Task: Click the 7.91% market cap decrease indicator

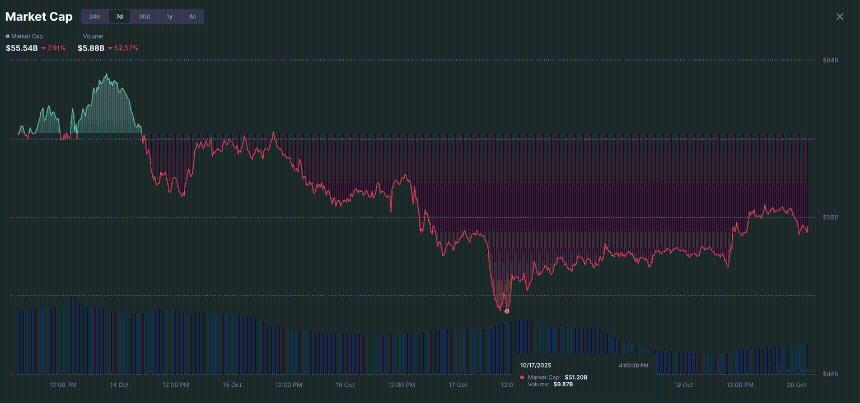Action: 54,48
